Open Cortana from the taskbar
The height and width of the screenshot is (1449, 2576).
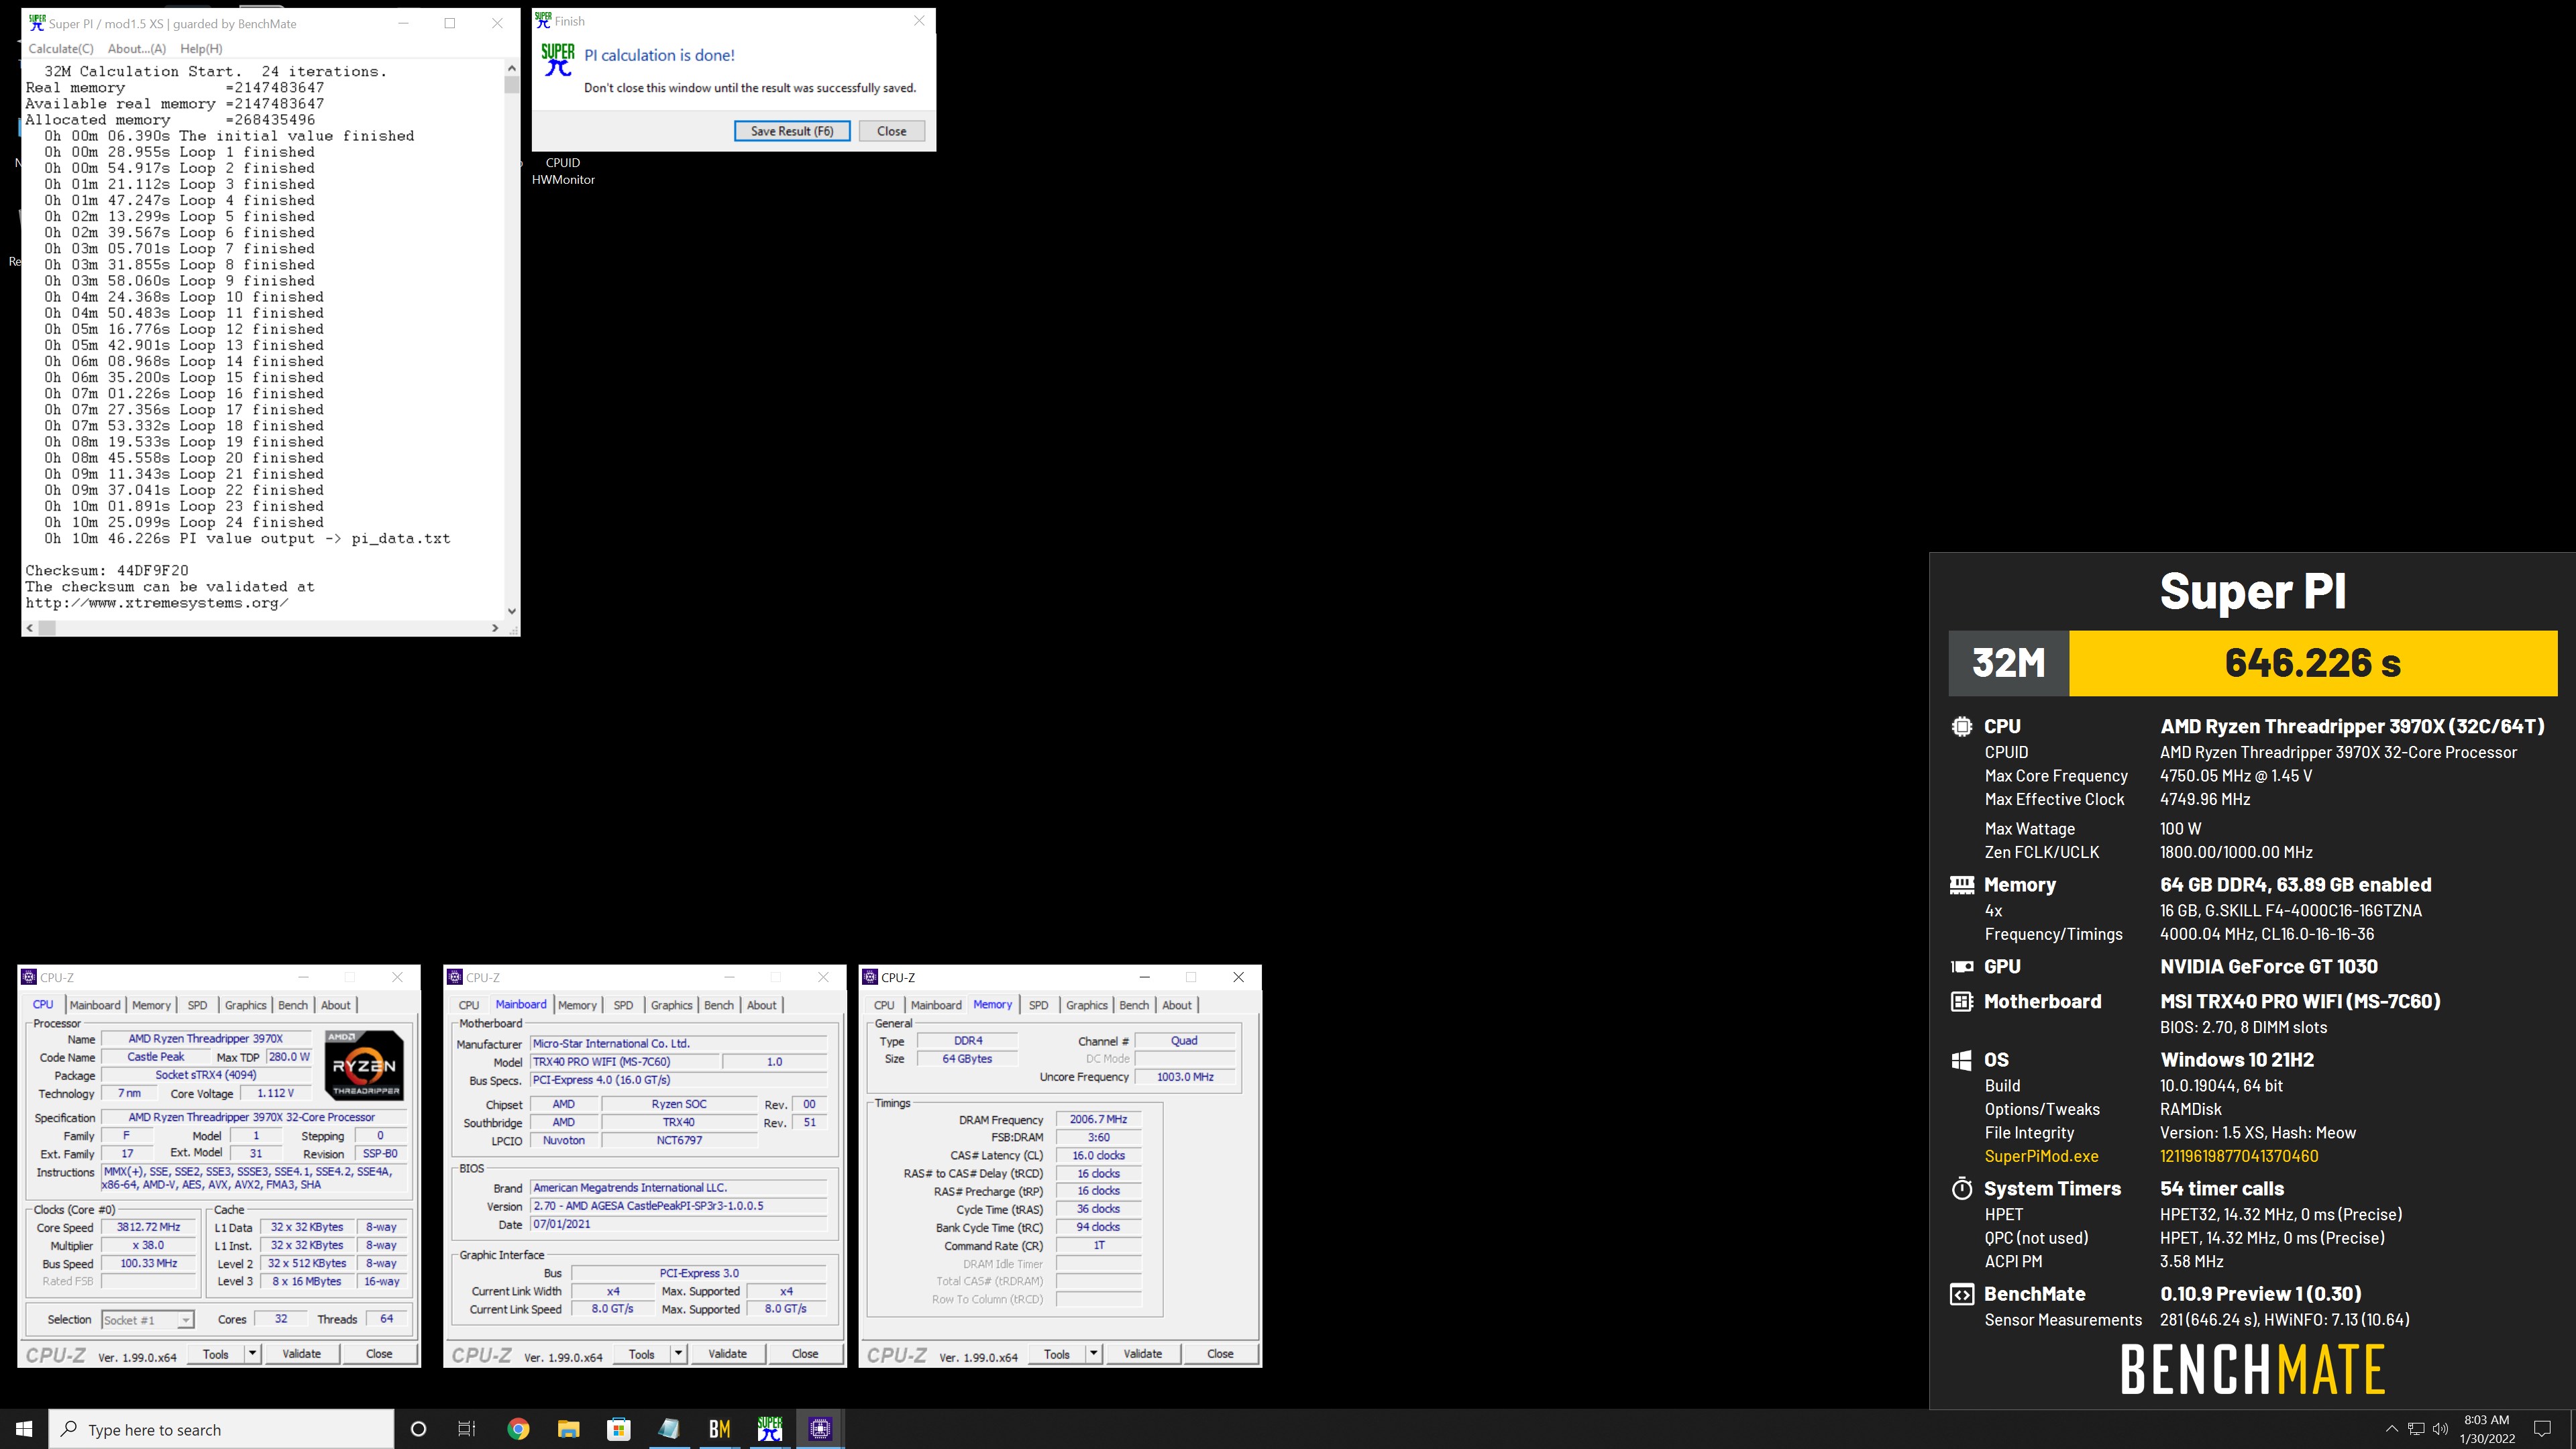click(x=419, y=1429)
